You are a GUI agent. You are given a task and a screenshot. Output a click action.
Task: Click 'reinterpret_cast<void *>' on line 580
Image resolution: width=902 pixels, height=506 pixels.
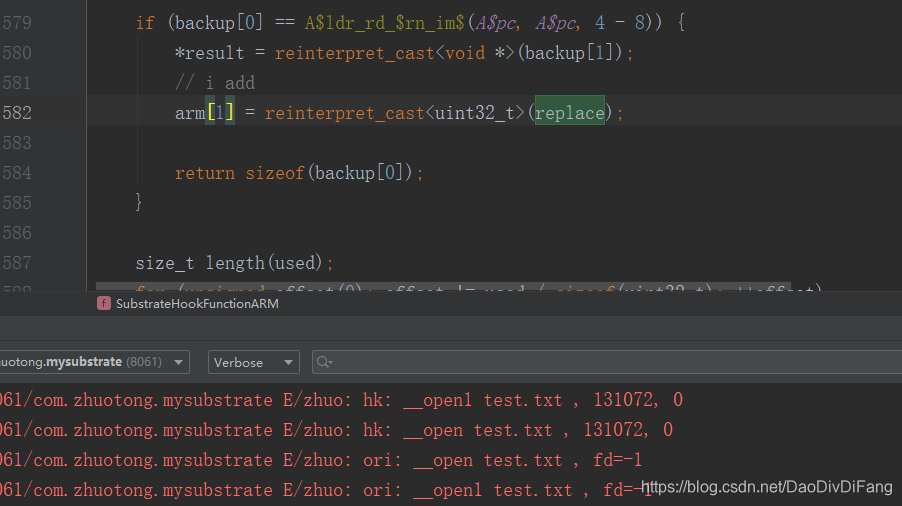coord(395,53)
